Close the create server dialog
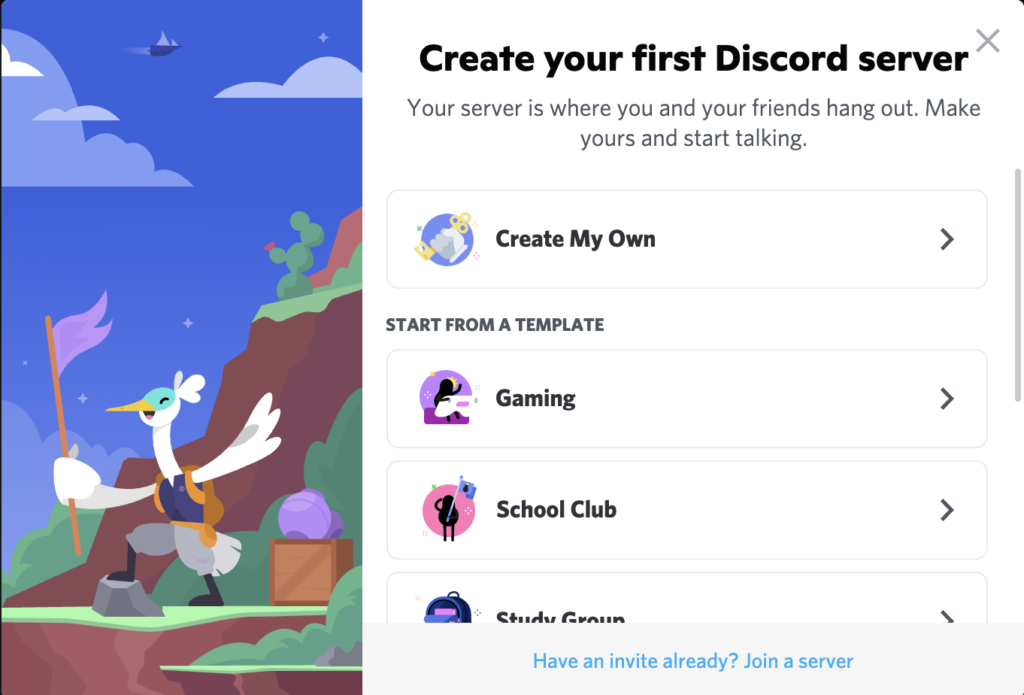1024x695 pixels. tap(987, 40)
